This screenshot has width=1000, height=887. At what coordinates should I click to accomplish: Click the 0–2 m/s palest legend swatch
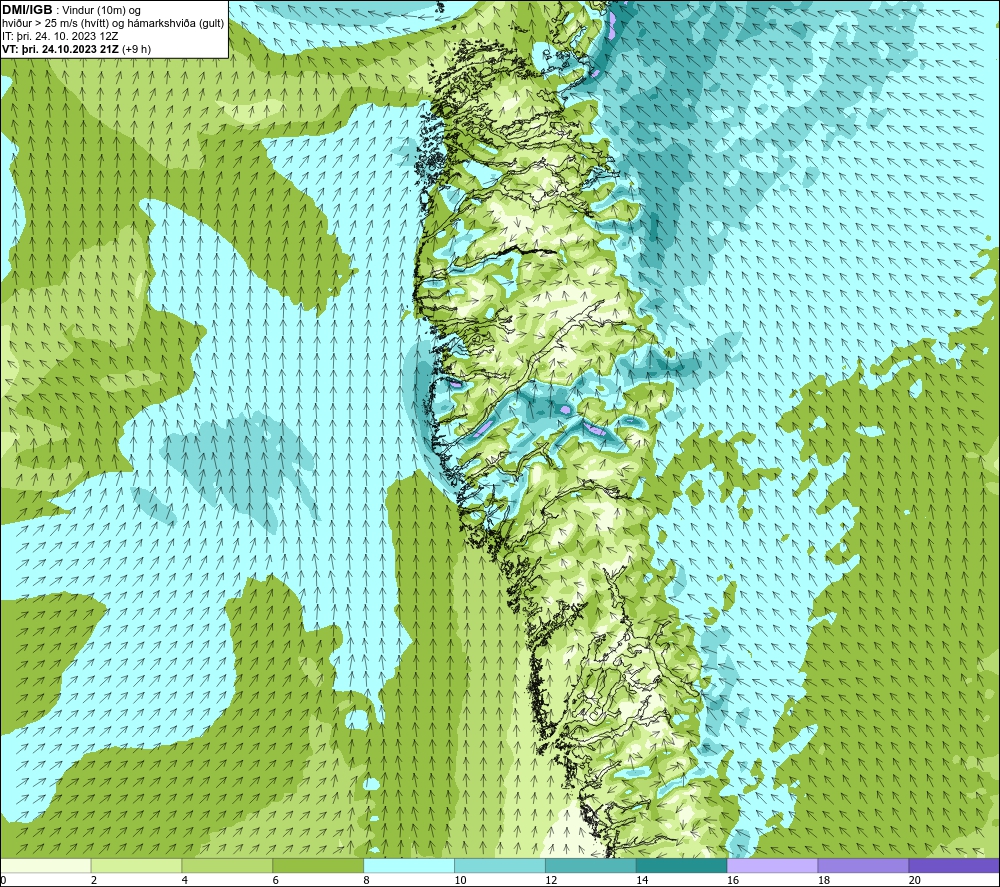(46, 866)
